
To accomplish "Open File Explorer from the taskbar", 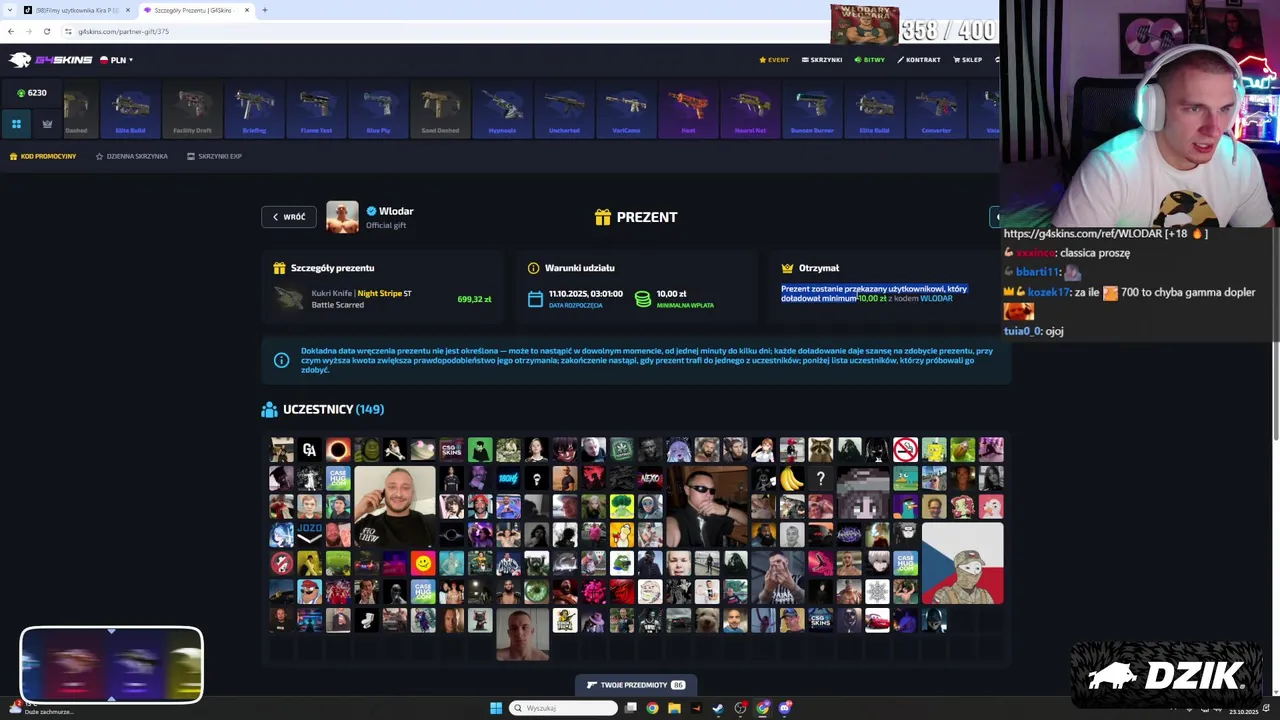I will pyautogui.click(x=674, y=708).
